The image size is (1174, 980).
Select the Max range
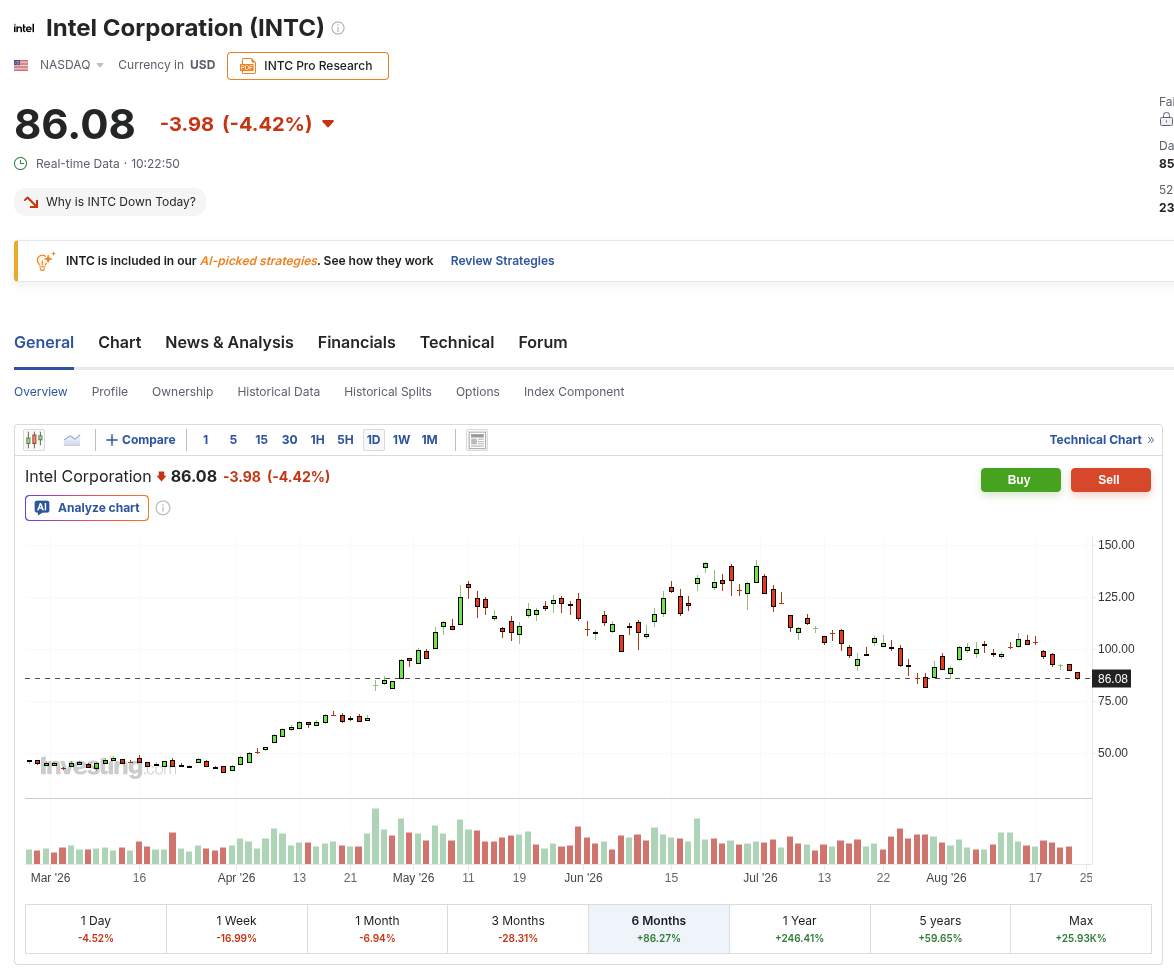coord(1081,928)
